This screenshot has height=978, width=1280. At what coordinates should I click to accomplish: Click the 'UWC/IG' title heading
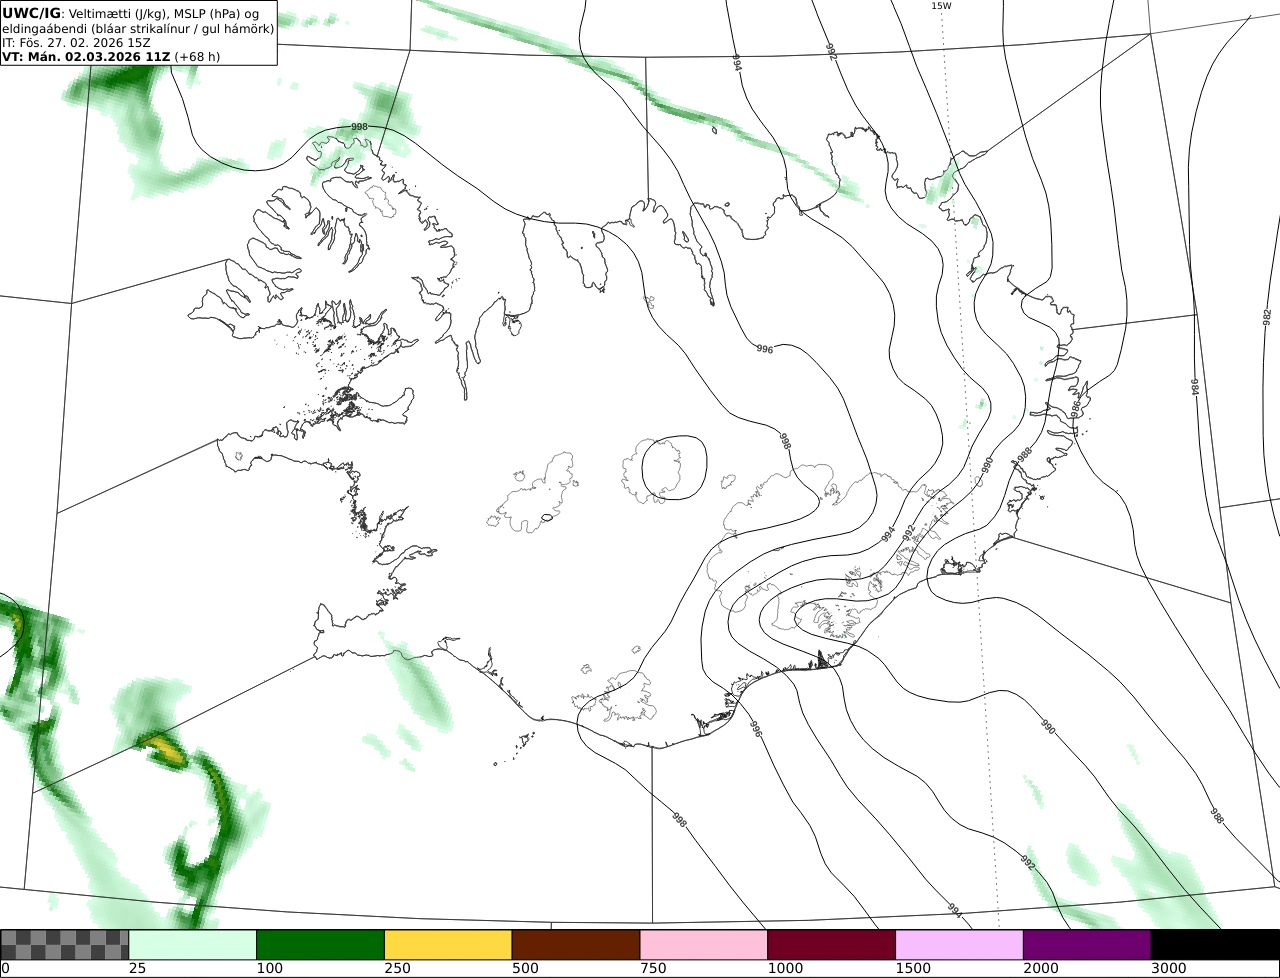point(31,13)
